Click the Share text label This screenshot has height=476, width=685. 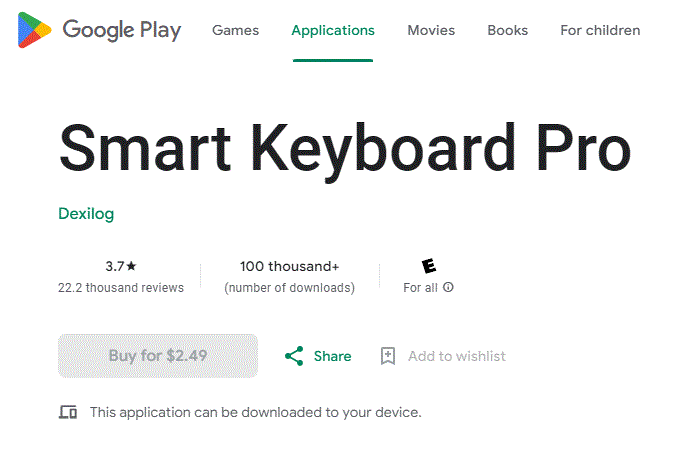click(x=332, y=356)
